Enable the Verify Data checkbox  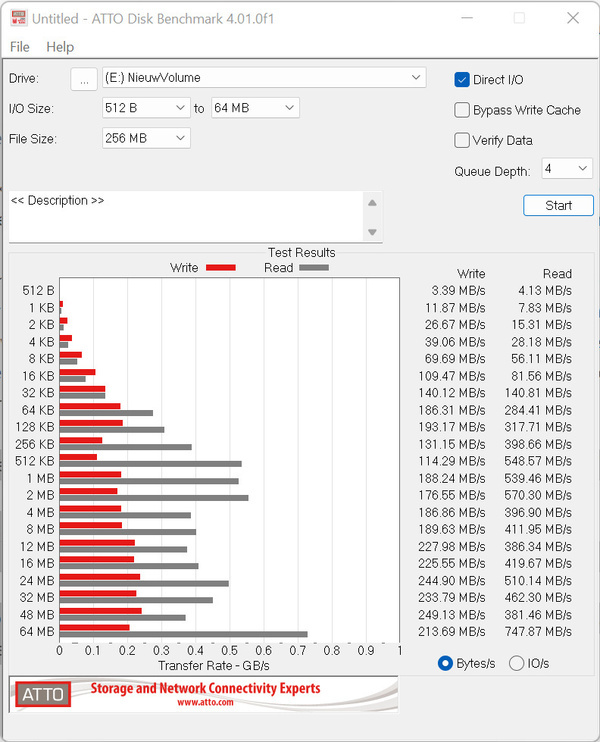pyautogui.click(x=462, y=140)
